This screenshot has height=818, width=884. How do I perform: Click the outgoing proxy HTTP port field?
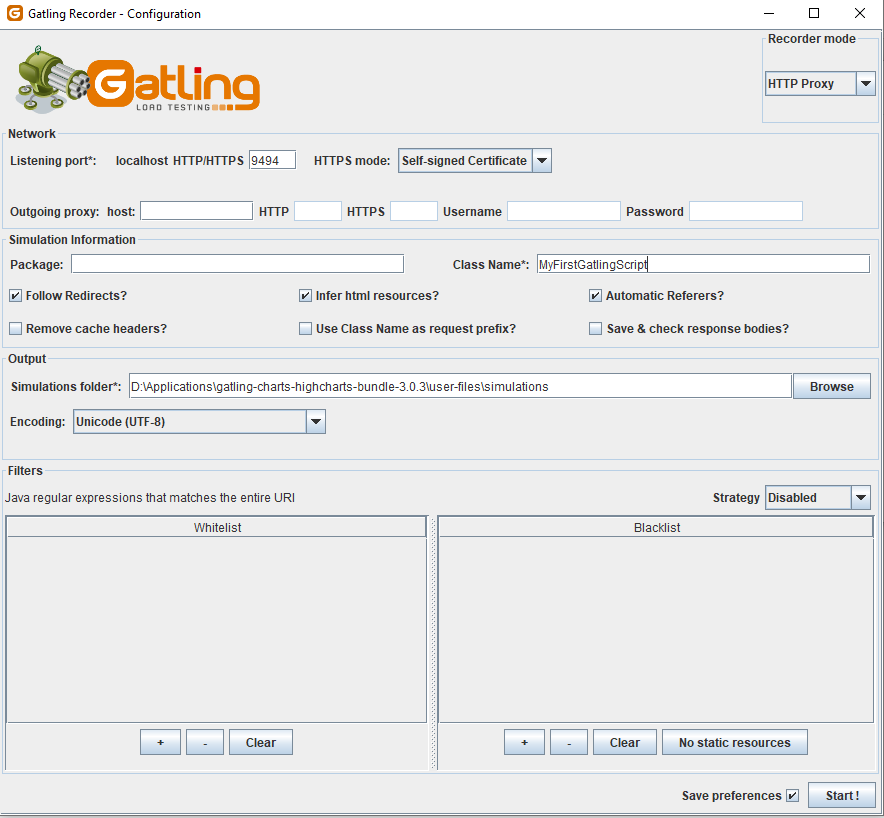click(x=317, y=211)
